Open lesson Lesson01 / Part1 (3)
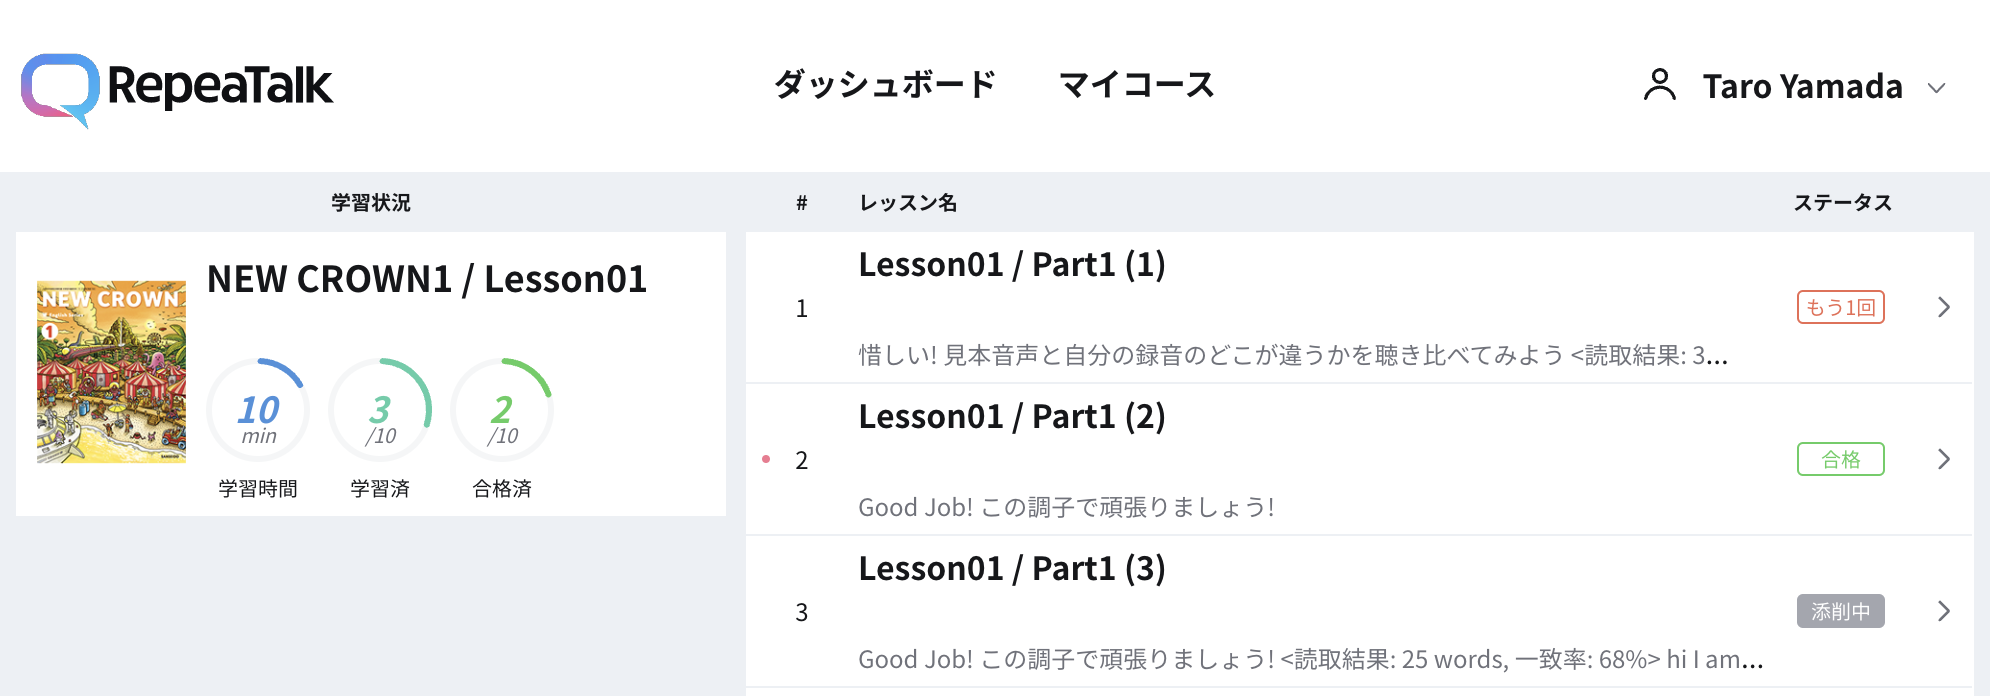The height and width of the screenshot is (696, 1990). [x=1012, y=569]
